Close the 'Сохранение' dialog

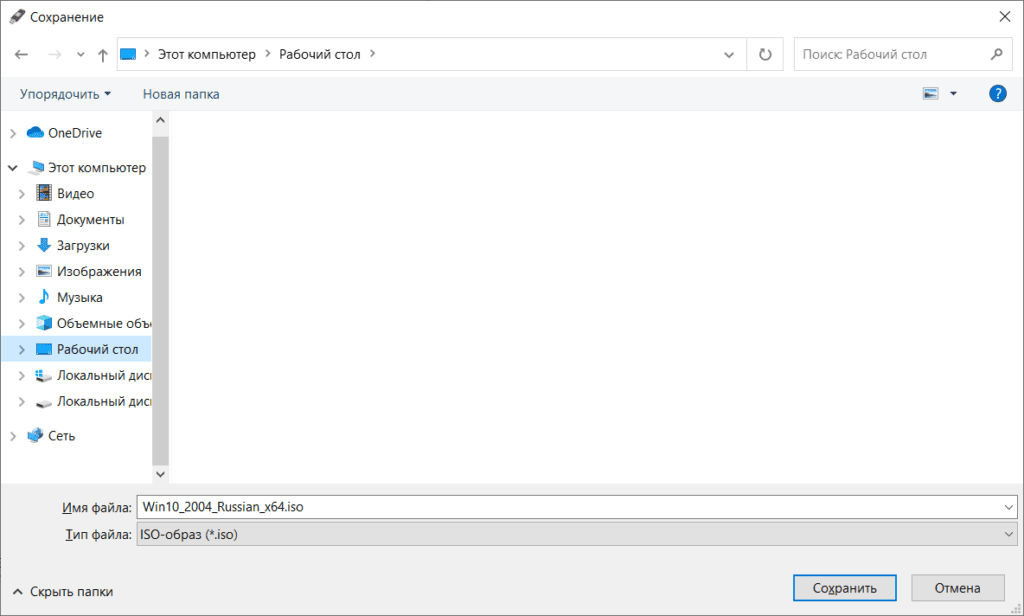[1004, 17]
